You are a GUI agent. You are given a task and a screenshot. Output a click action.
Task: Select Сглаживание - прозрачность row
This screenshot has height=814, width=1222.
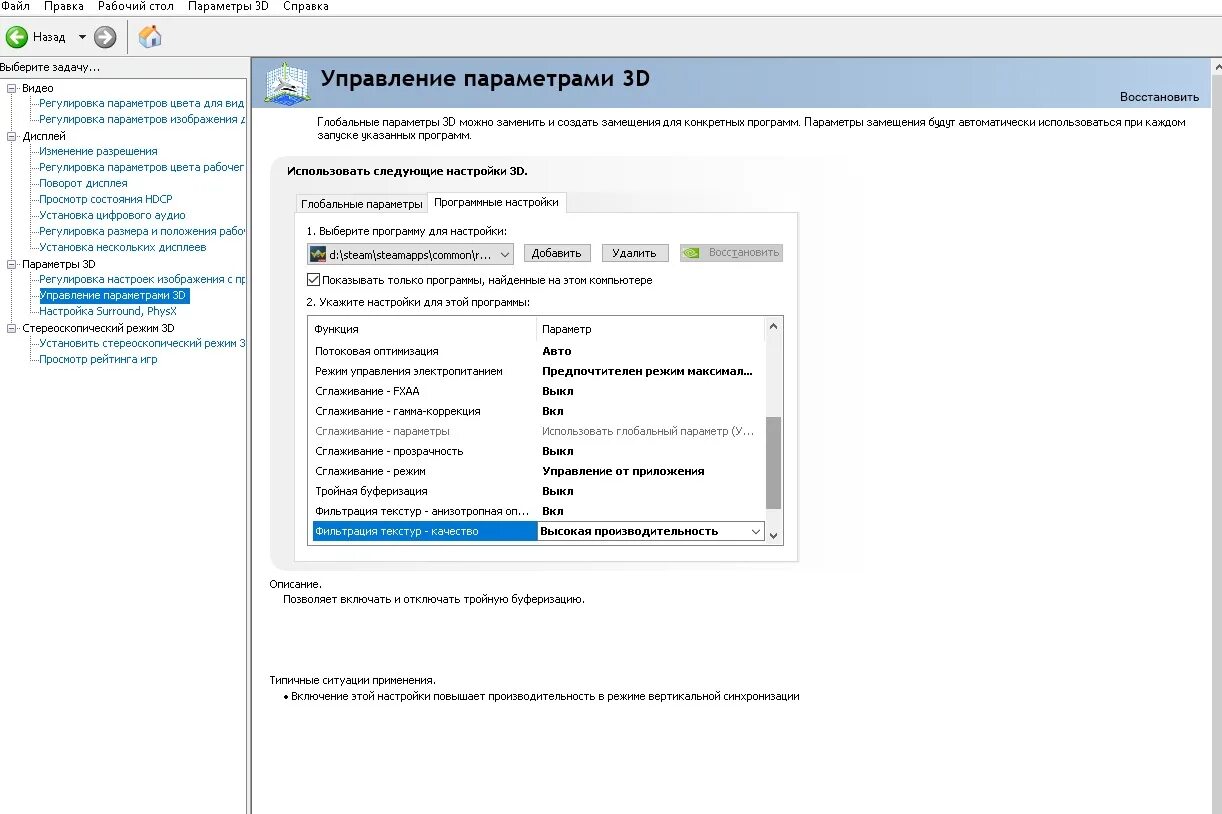pyautogui.click(x=538, y=451)
